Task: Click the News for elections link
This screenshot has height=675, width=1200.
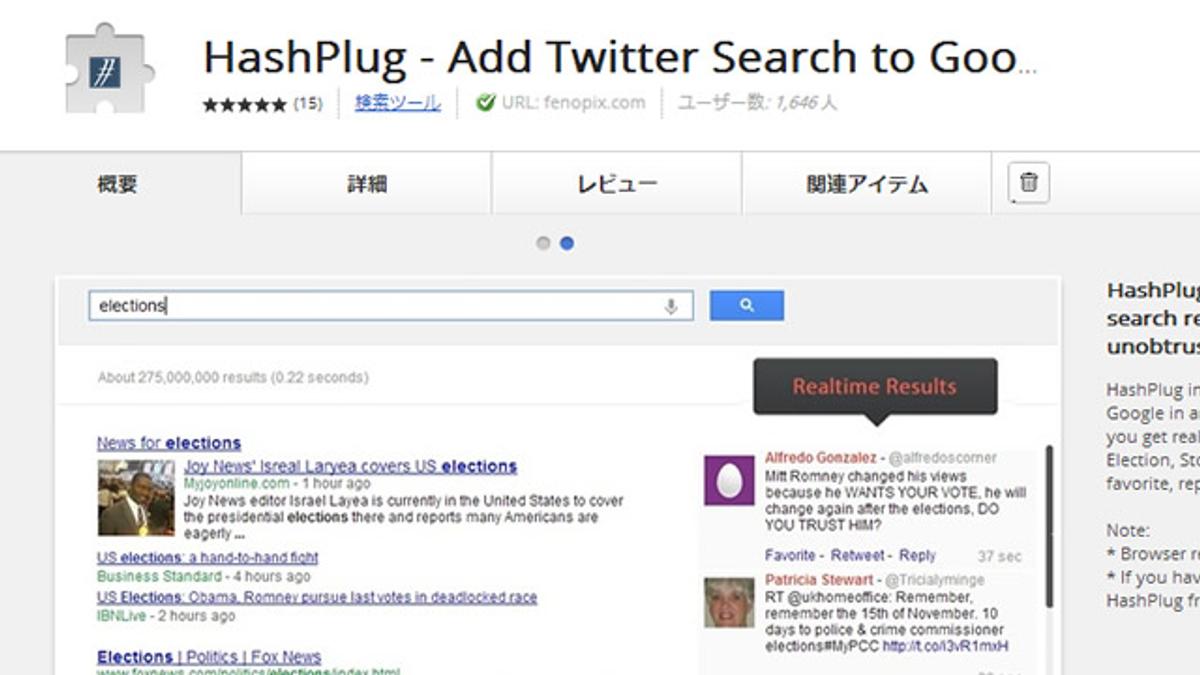Action: tap(169, 443)
